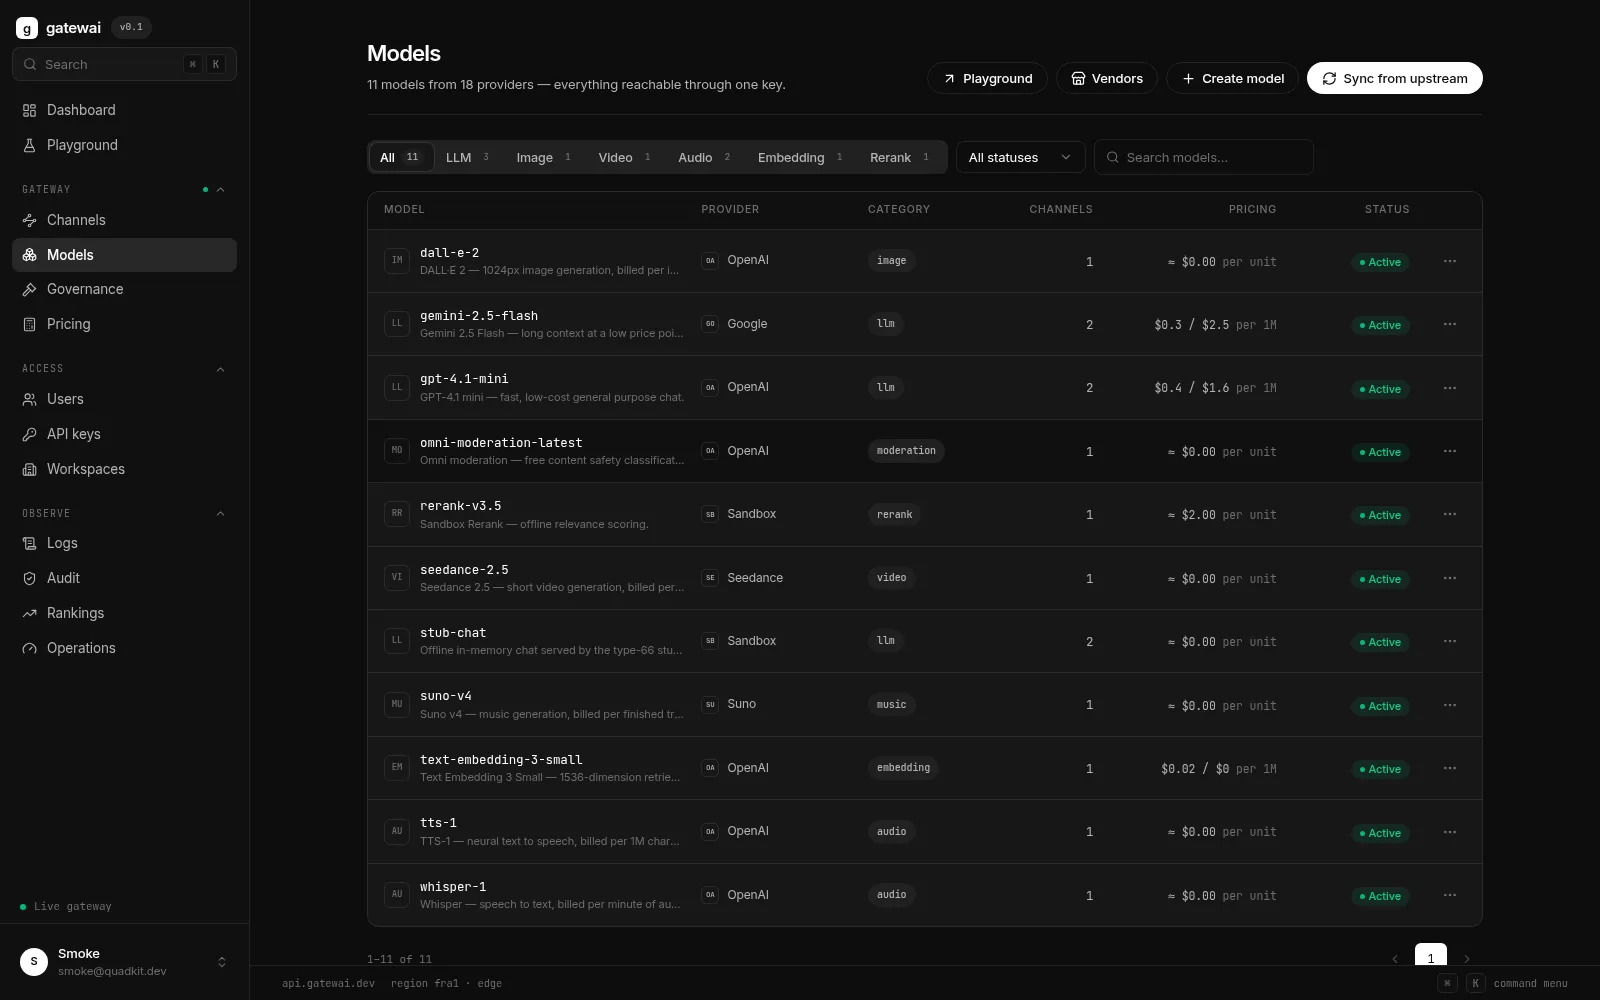
Task: Open Logs page
Action: (x=124, y=543)
